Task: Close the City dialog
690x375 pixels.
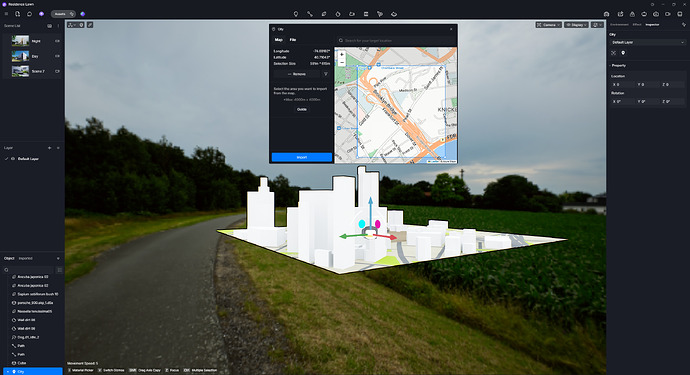Action: (x=451, y=29)
